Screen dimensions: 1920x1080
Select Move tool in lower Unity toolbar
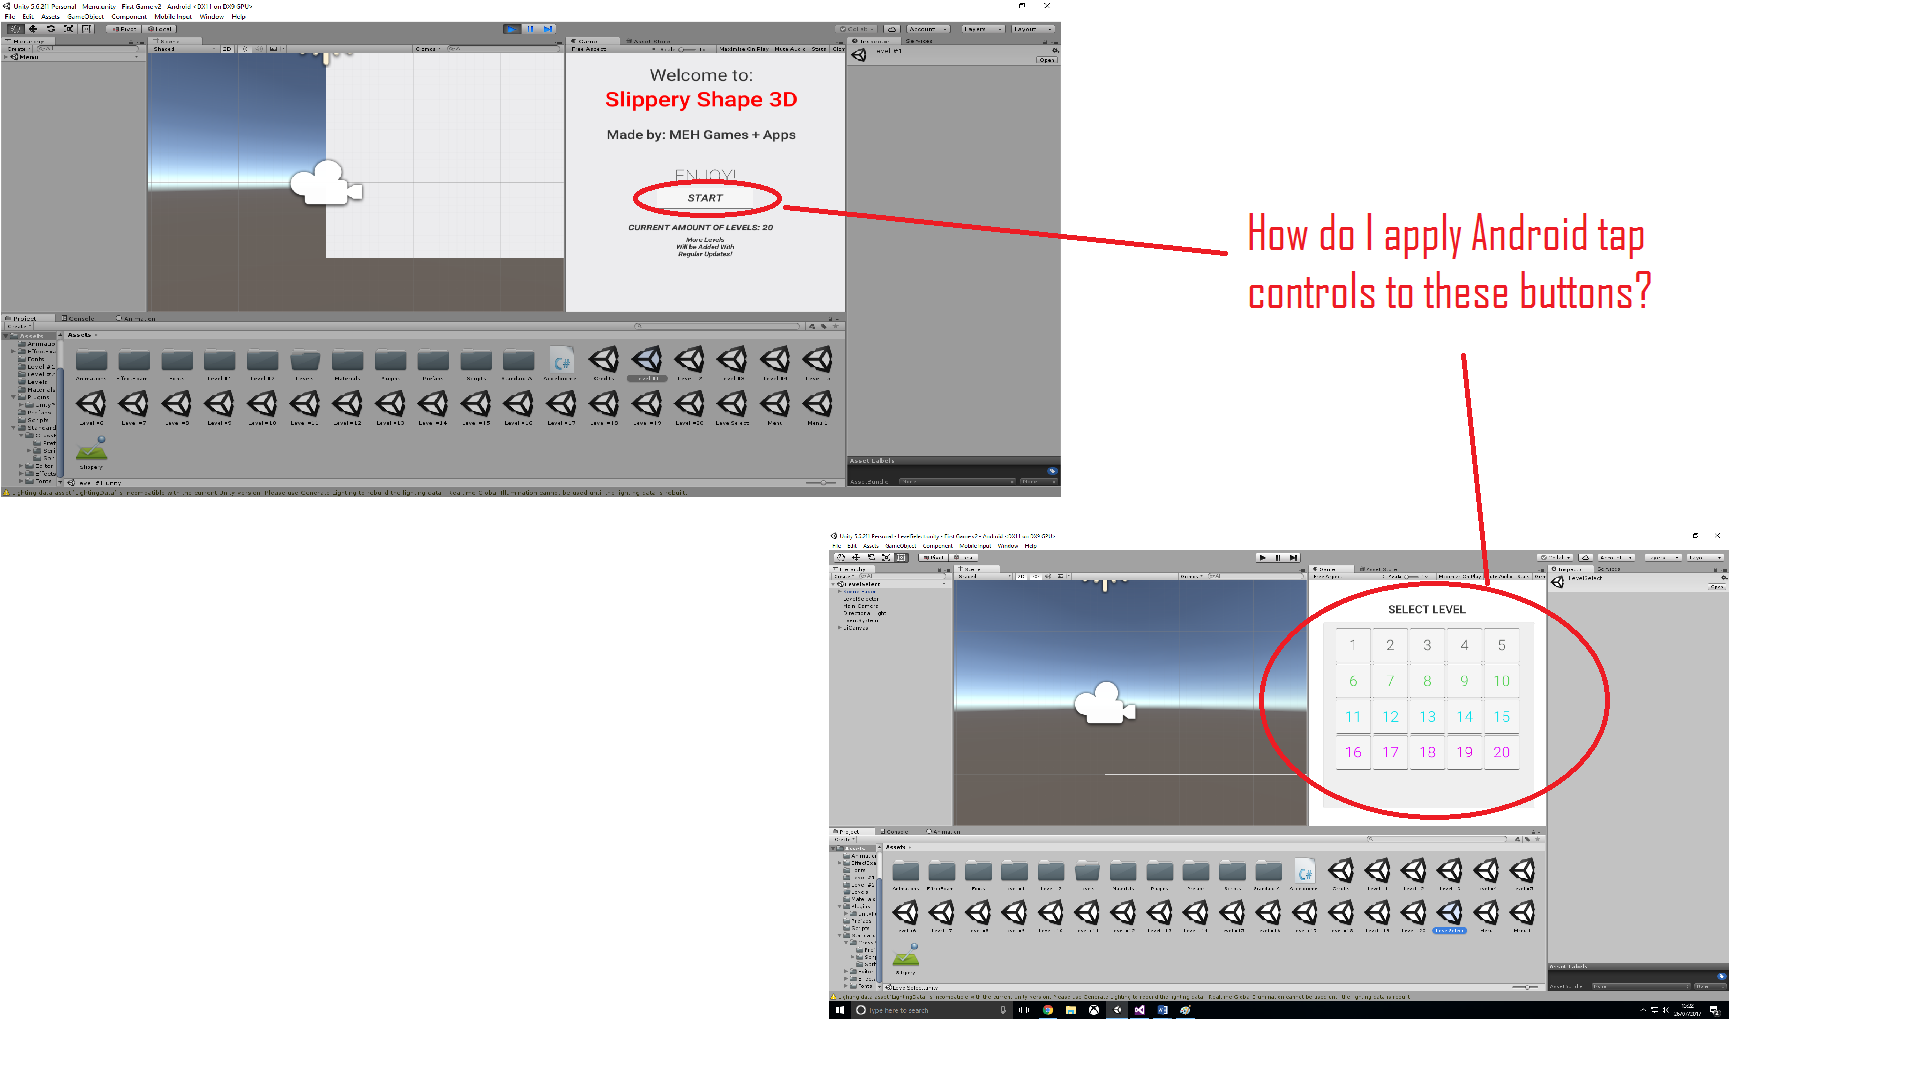856,558
